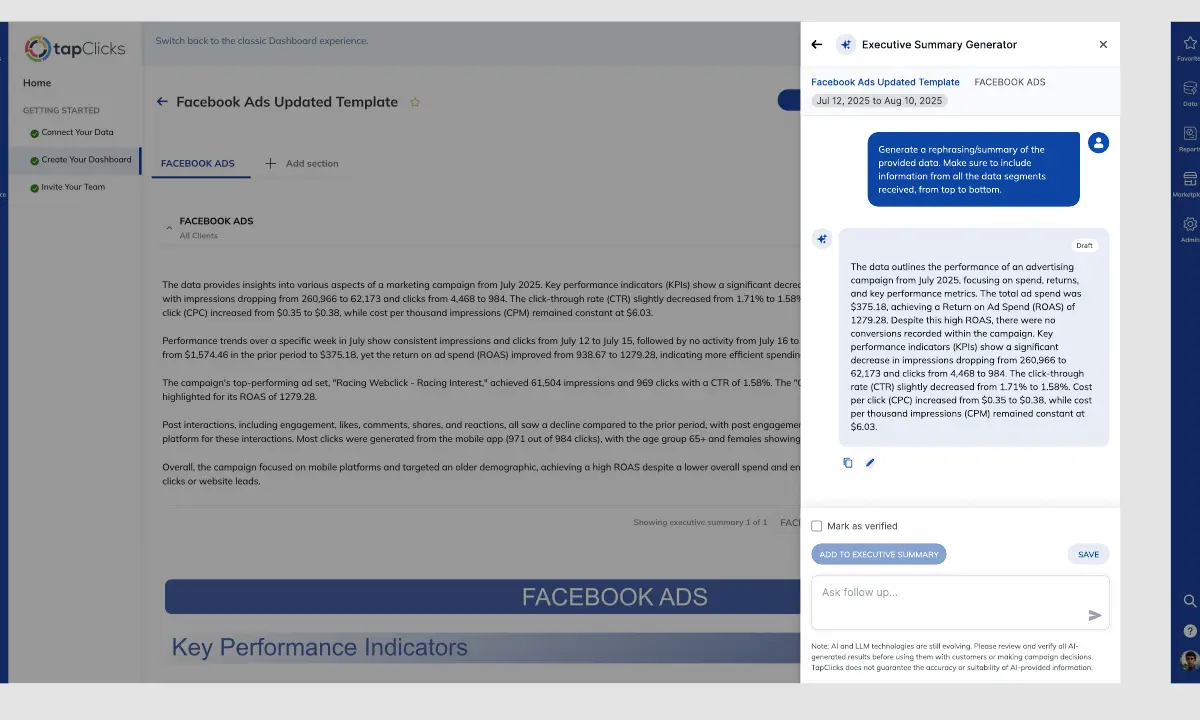Click the Ask follow up input field
1200x720 pixels.
[960, 603]
